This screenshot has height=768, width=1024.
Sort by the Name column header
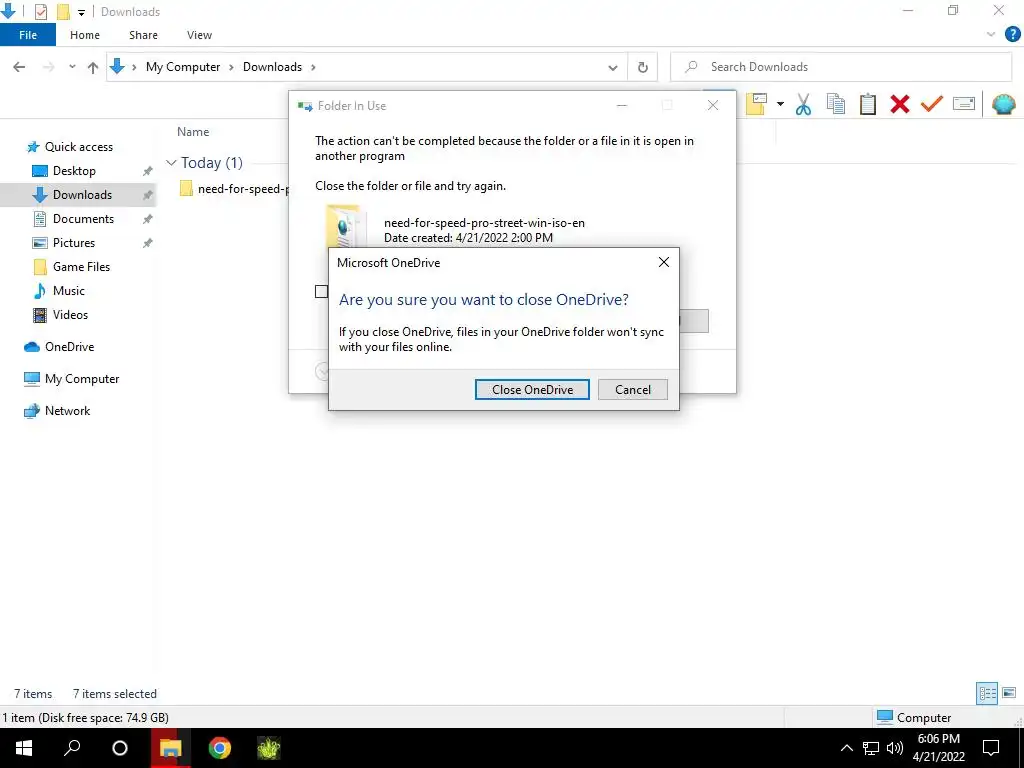point(193,132)
